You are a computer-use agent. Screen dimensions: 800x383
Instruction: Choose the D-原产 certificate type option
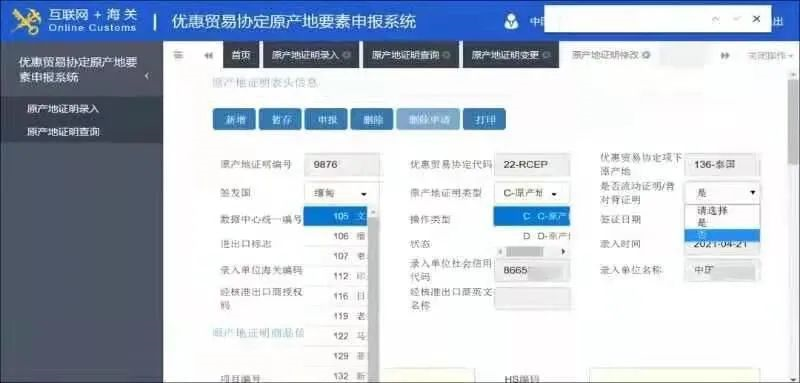[532, 236]
